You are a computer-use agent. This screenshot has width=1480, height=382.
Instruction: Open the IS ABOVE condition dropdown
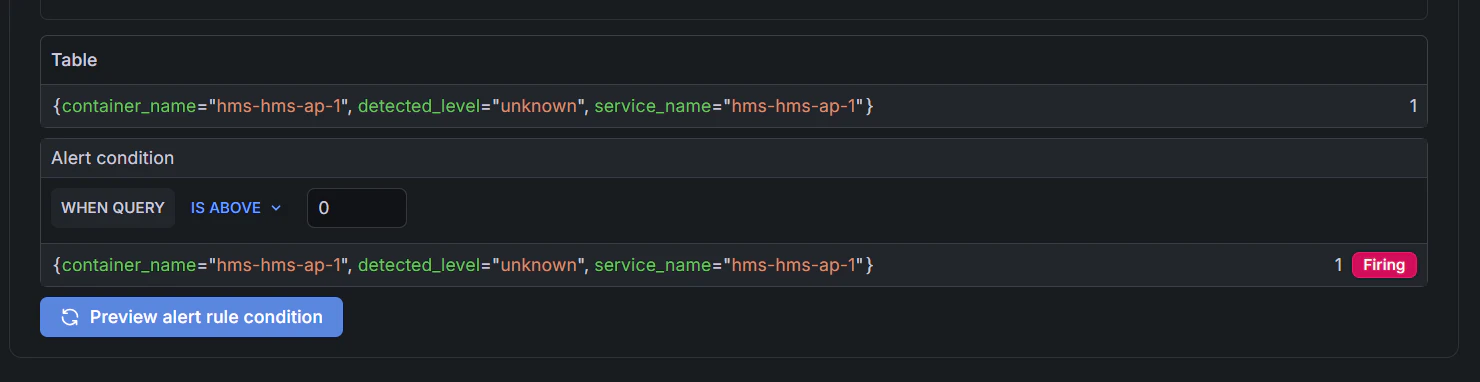tap(236, 208)
